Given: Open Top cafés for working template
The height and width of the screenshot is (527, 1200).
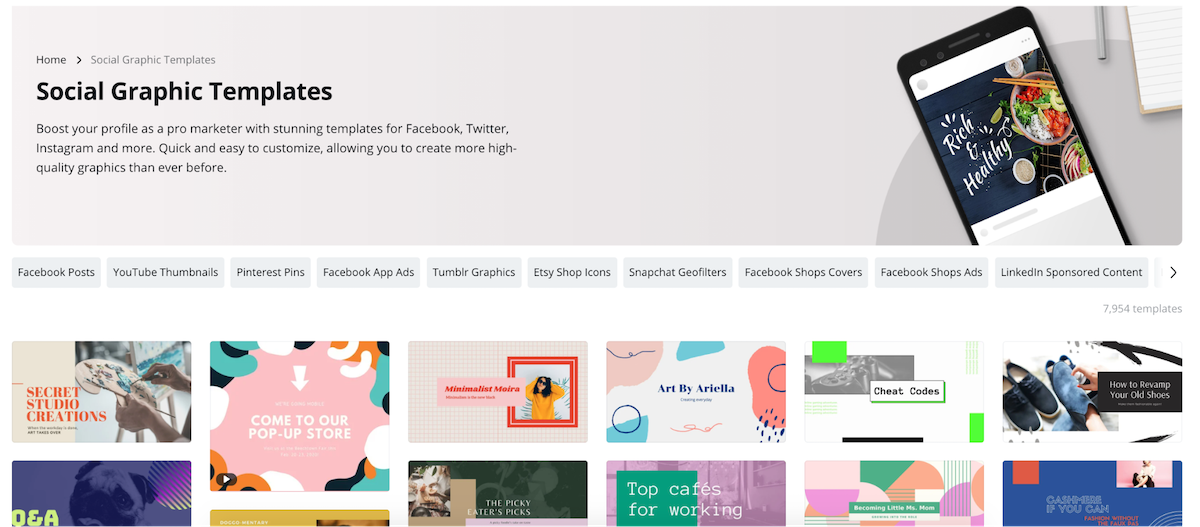Looking at the screenshot, I should (696, 493).
